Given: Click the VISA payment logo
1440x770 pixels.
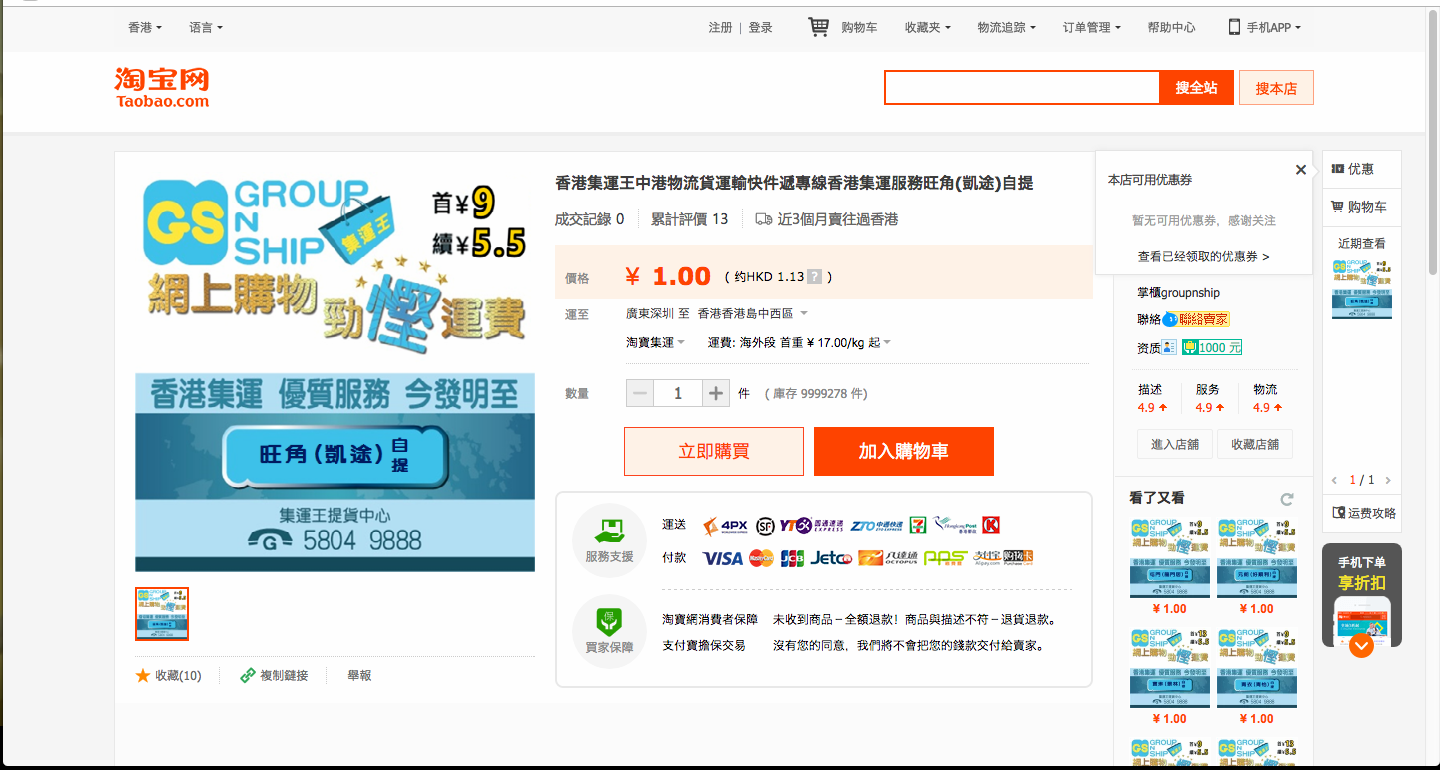Looking at the screenshot, I should pyautogui.click(x=722, y=558).
